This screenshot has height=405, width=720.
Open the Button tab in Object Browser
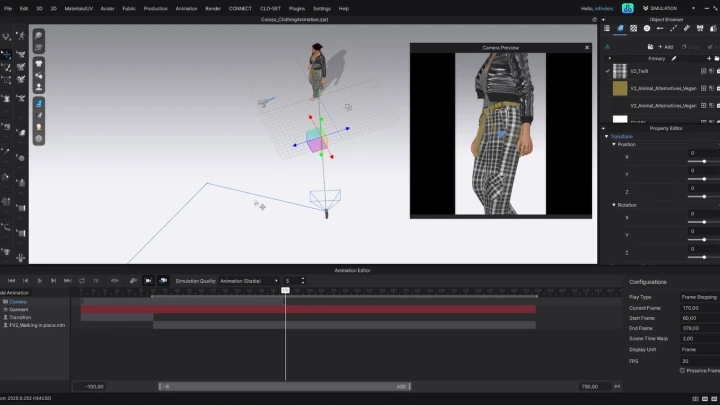click(647, 28)
